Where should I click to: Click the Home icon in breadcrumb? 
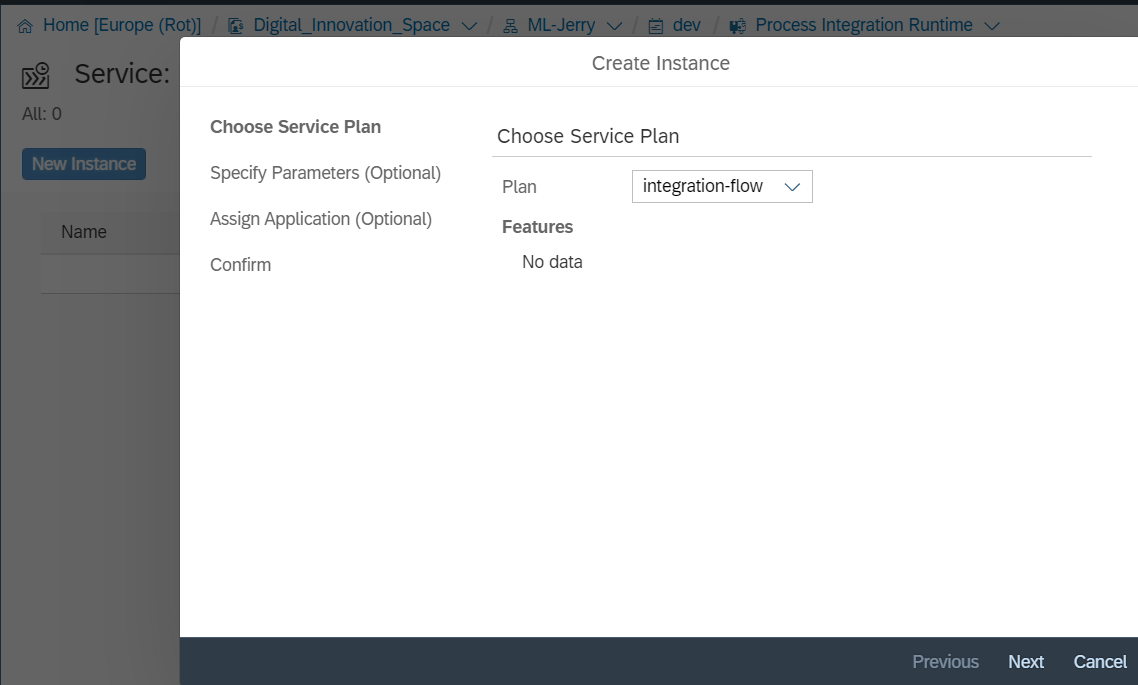coord(26,25)
